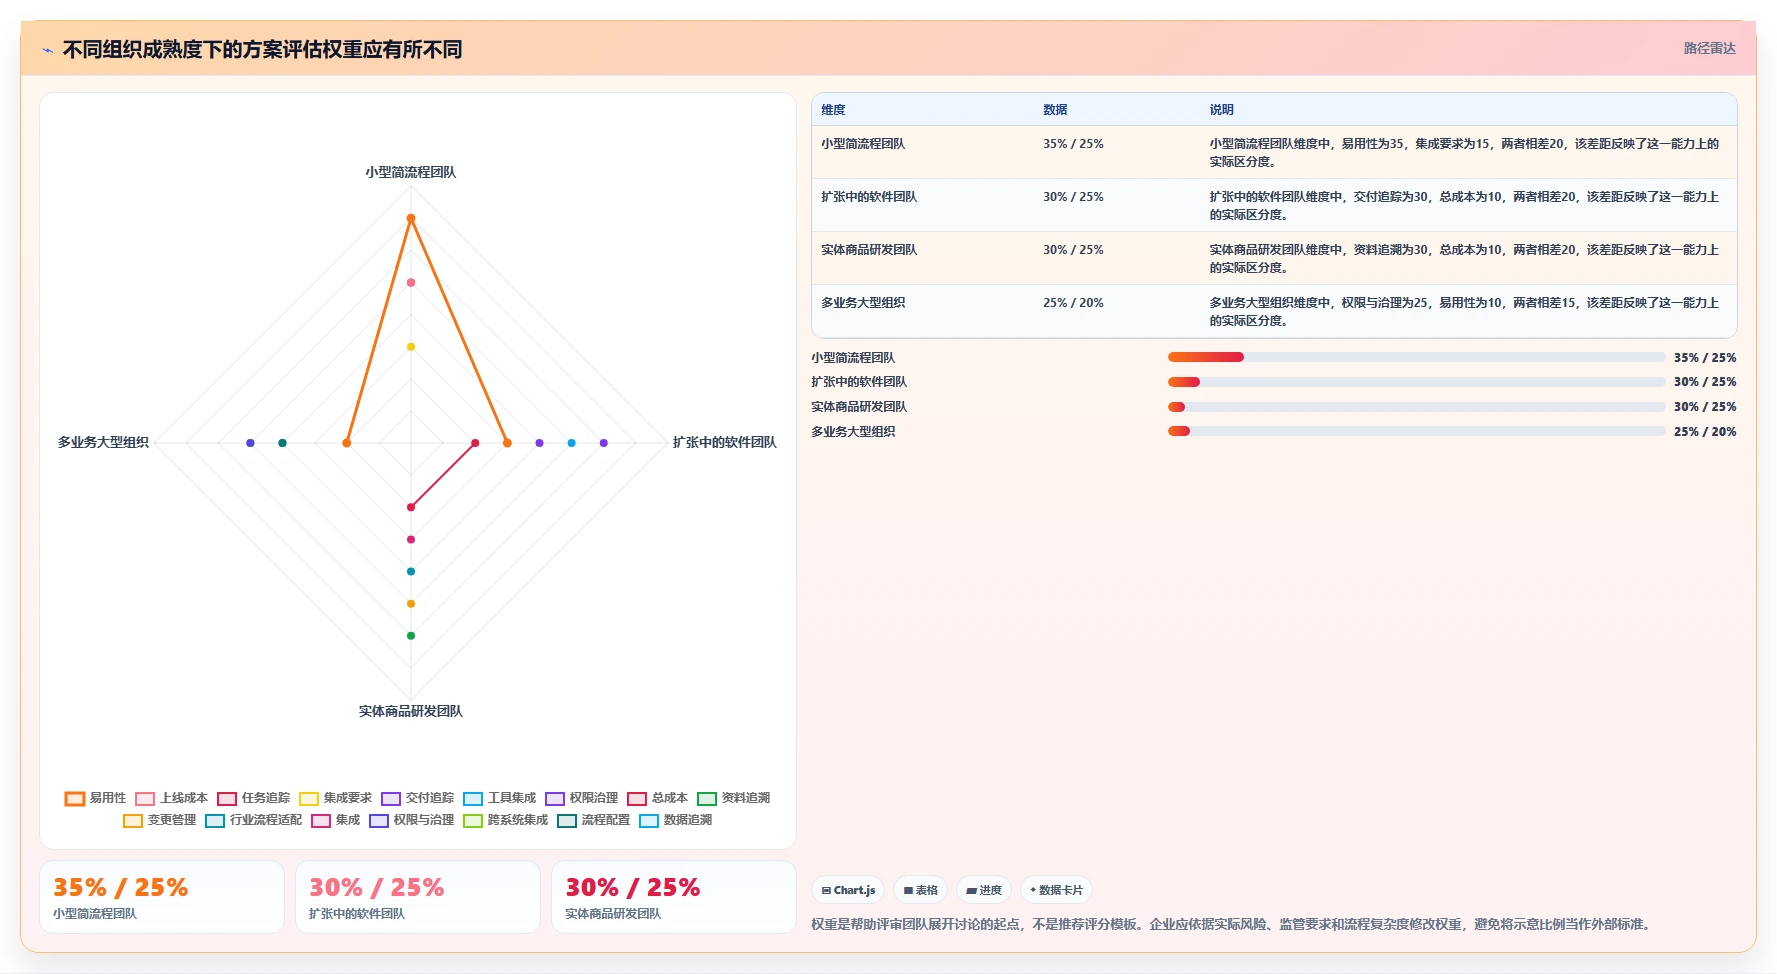Viewport: 1777px width, 974px height.
Task: Select the 实体商品研发团队 table row name
Action: click(869, 250)
